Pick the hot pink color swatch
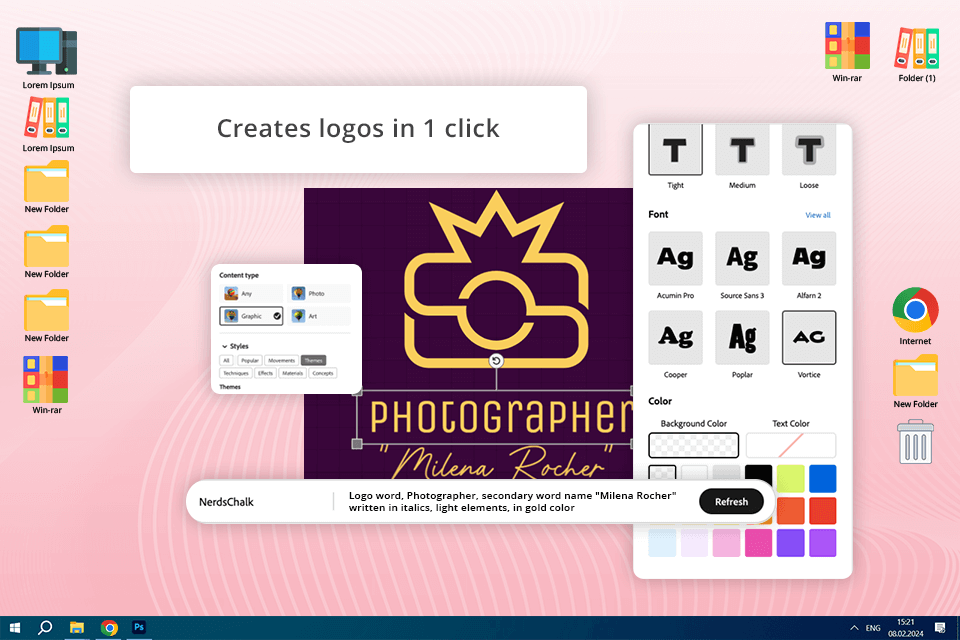Screen dimensions: 960x640 [759, 543]
